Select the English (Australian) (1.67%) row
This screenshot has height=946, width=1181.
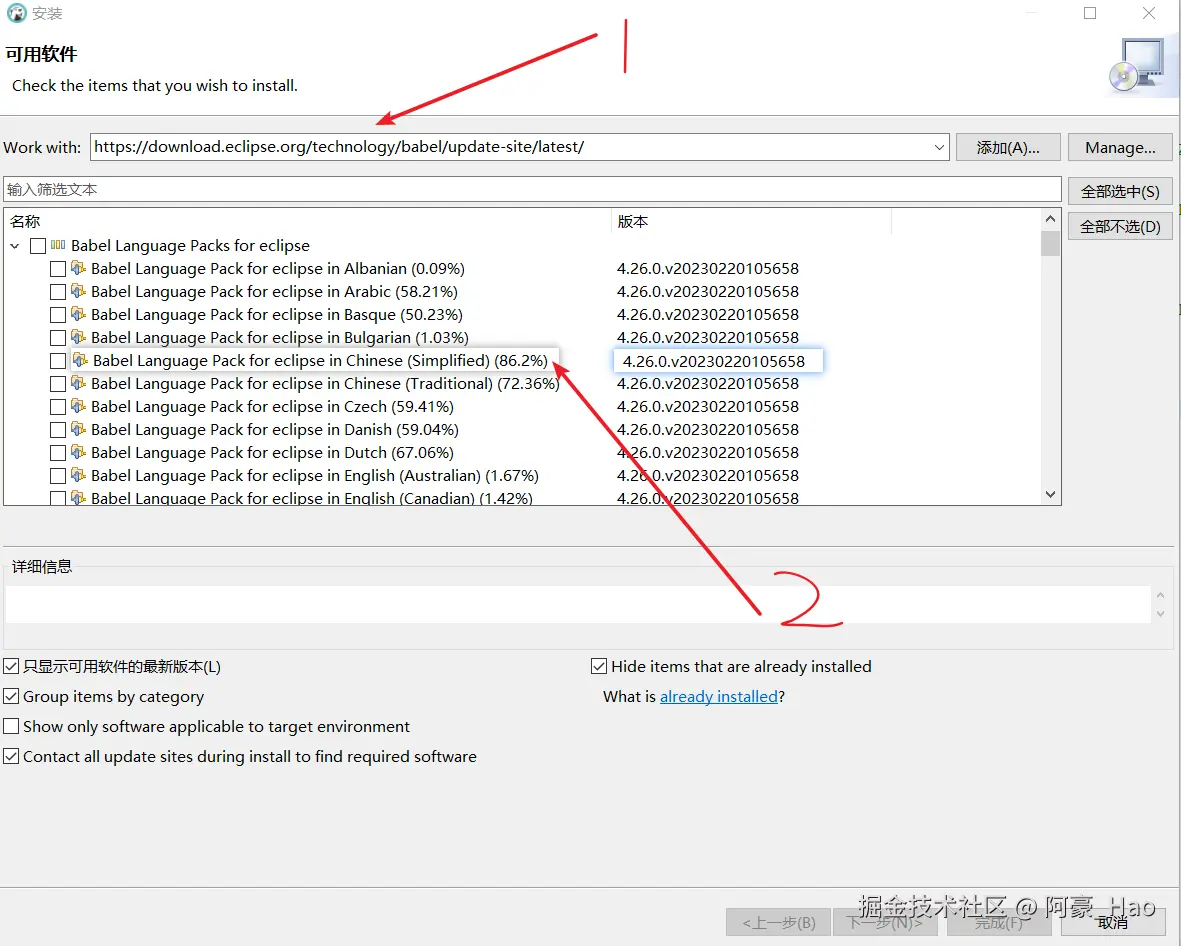pyautogui.click(x=315, y=476)
